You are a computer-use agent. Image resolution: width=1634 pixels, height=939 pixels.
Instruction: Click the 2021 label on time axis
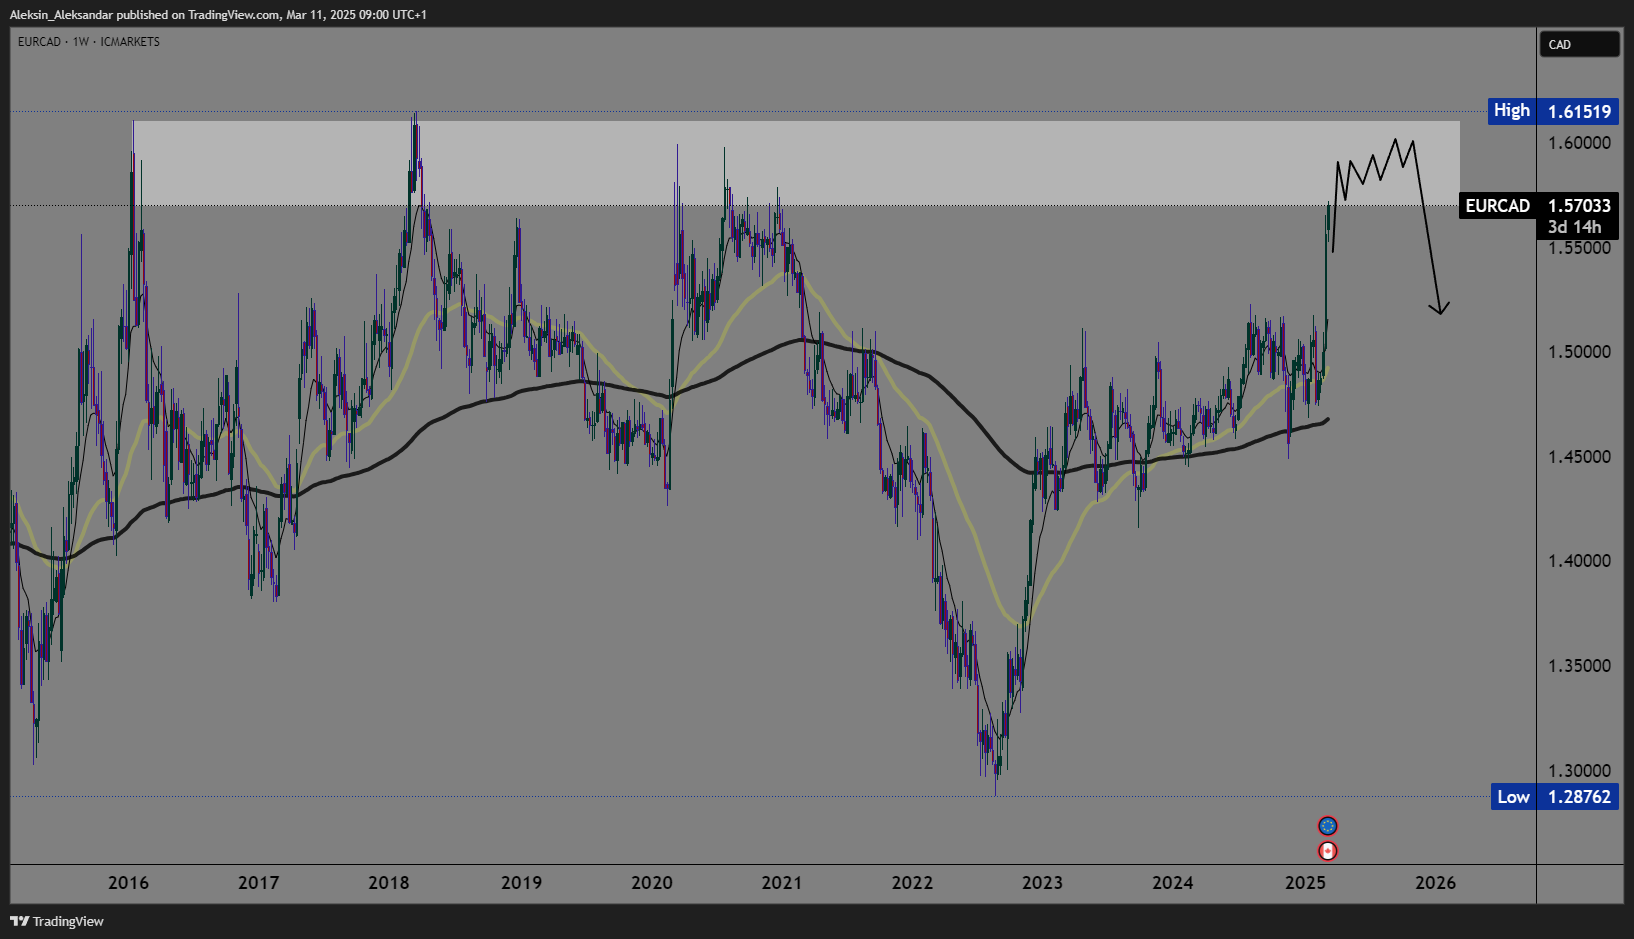tap(781, 883)
